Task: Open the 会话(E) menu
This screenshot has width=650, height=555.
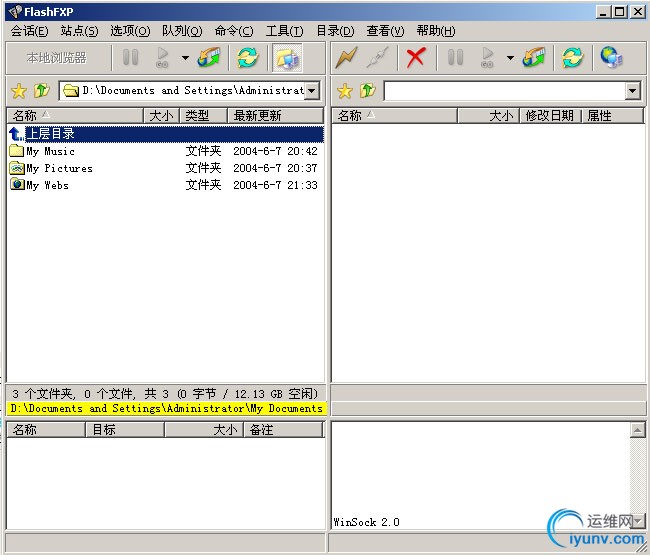Action: pos(29,31)
